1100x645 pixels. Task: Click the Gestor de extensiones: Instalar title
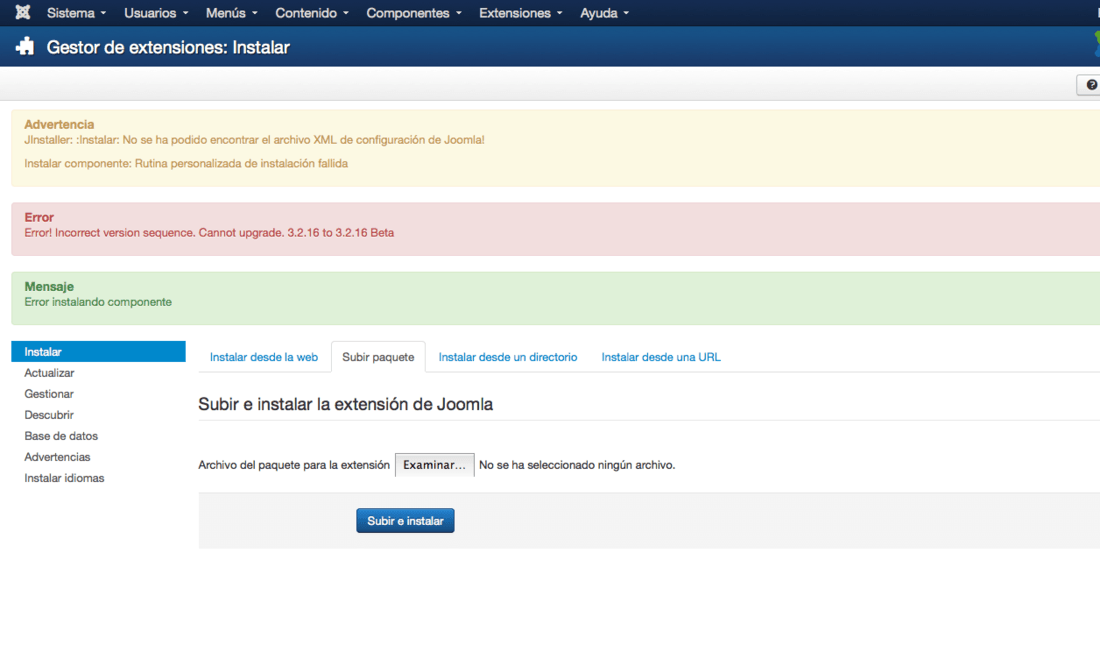click(x=168, y=47)
